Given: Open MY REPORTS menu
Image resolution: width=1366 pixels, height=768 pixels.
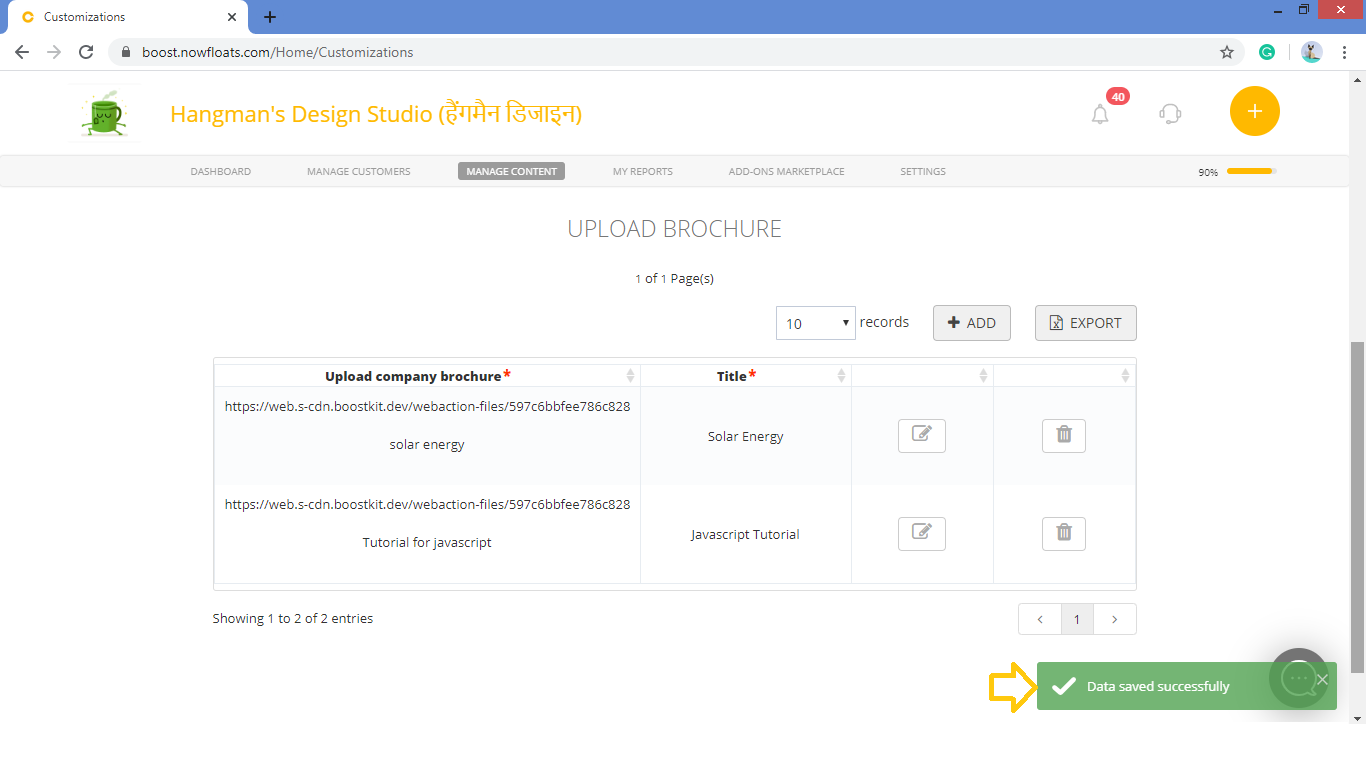Looking at the screenshot, I should tap(643, 171).
